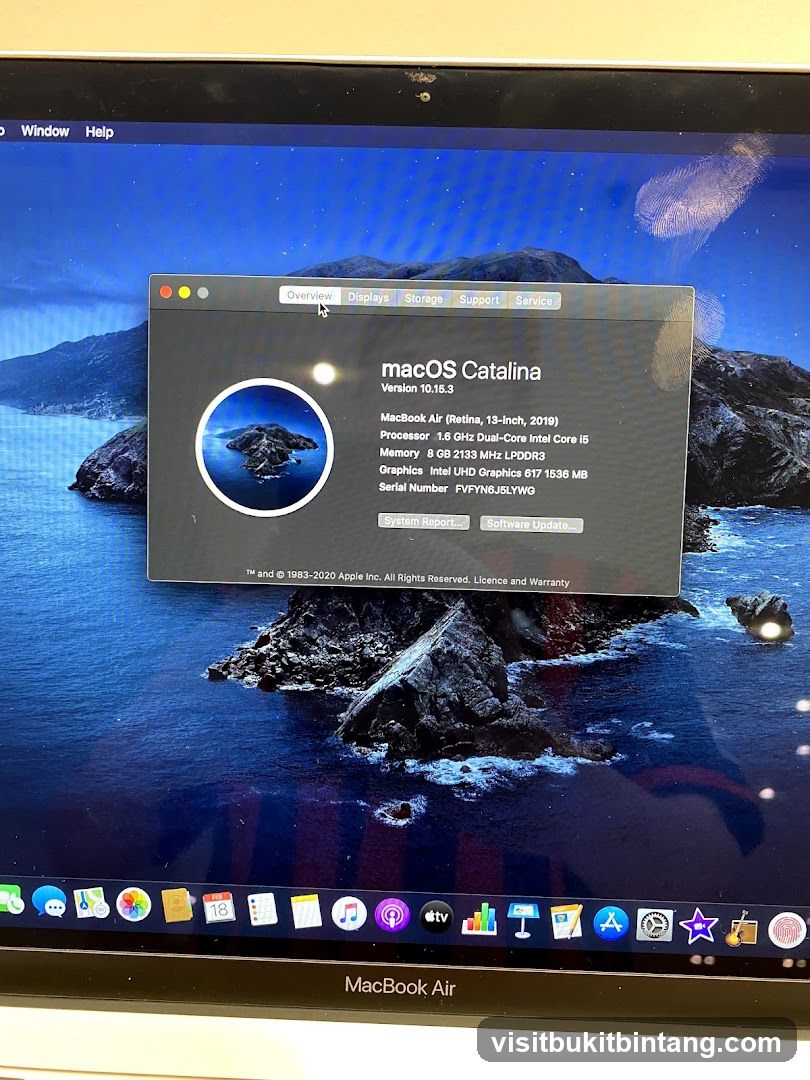Click the 8 GB 2133 MHz LPDDR3 value
The width and height of the screenshot is (810, 1080).
click(x=486, y=455)
